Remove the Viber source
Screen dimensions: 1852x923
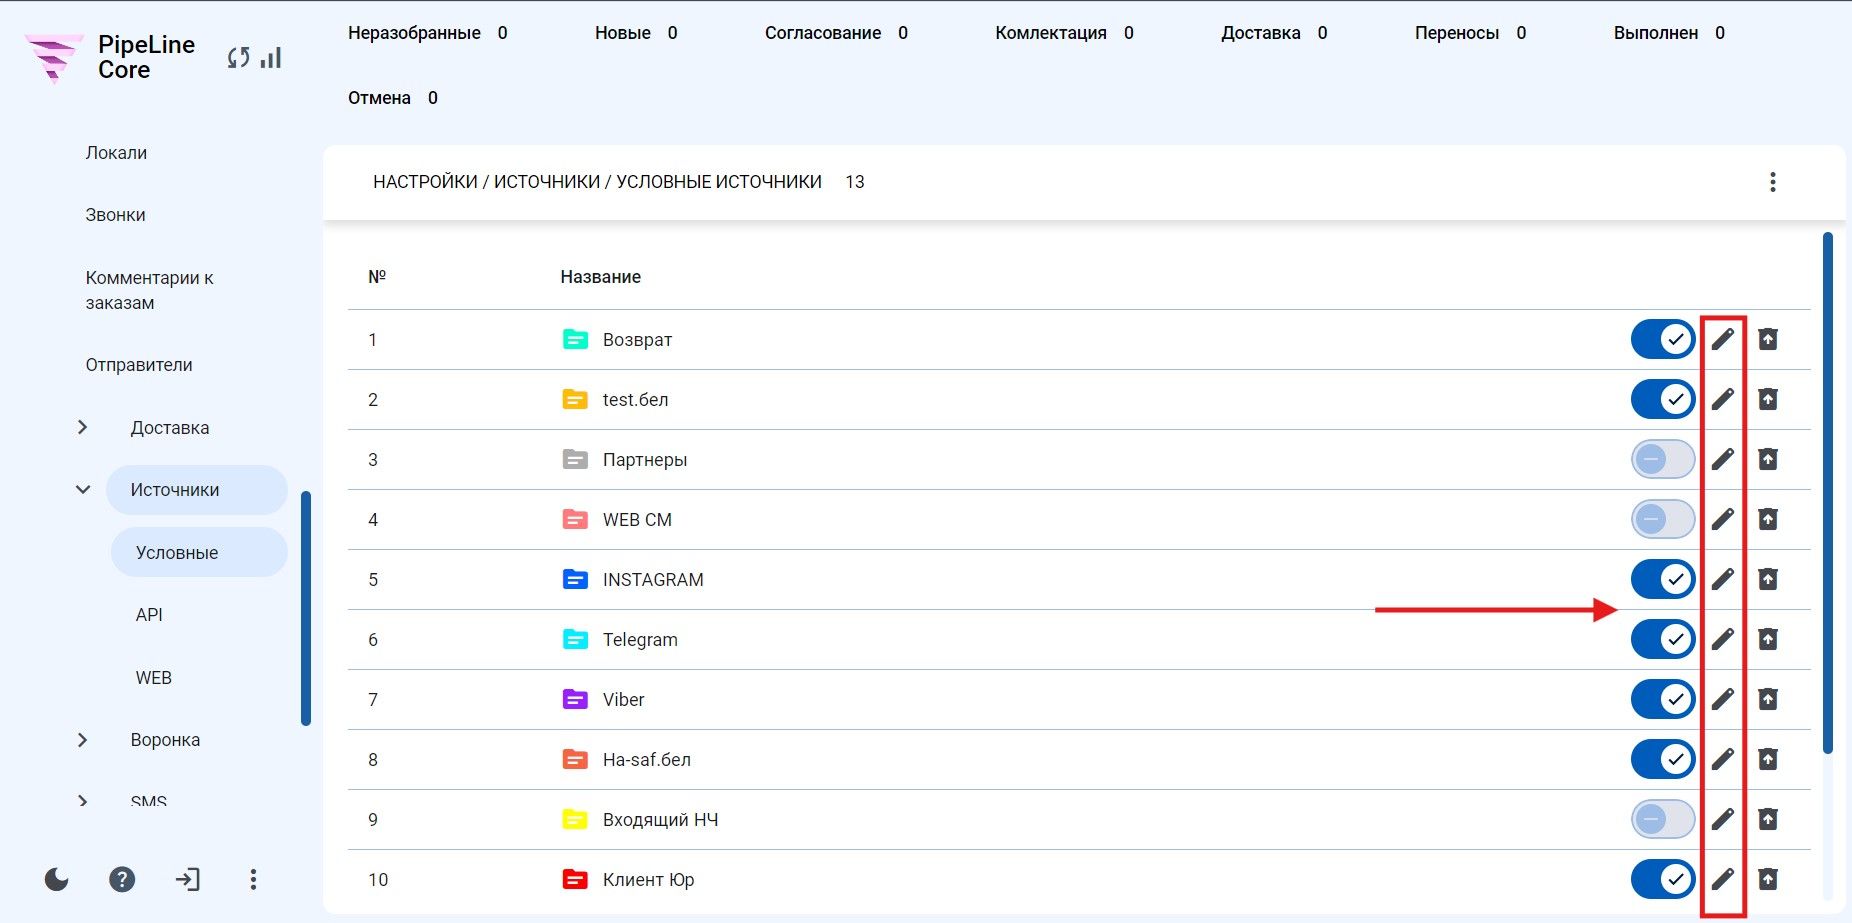point(1768,699)
